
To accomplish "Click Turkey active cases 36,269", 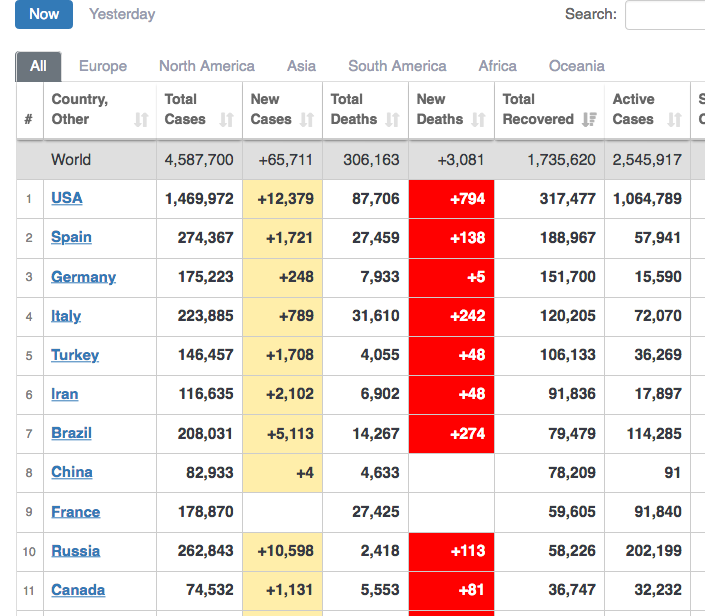I will tap(658, 355).
